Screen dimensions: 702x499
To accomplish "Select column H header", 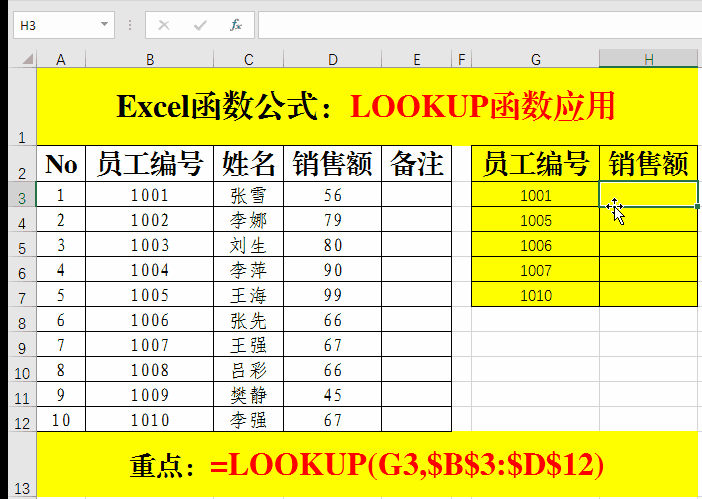I will point(648,60).
